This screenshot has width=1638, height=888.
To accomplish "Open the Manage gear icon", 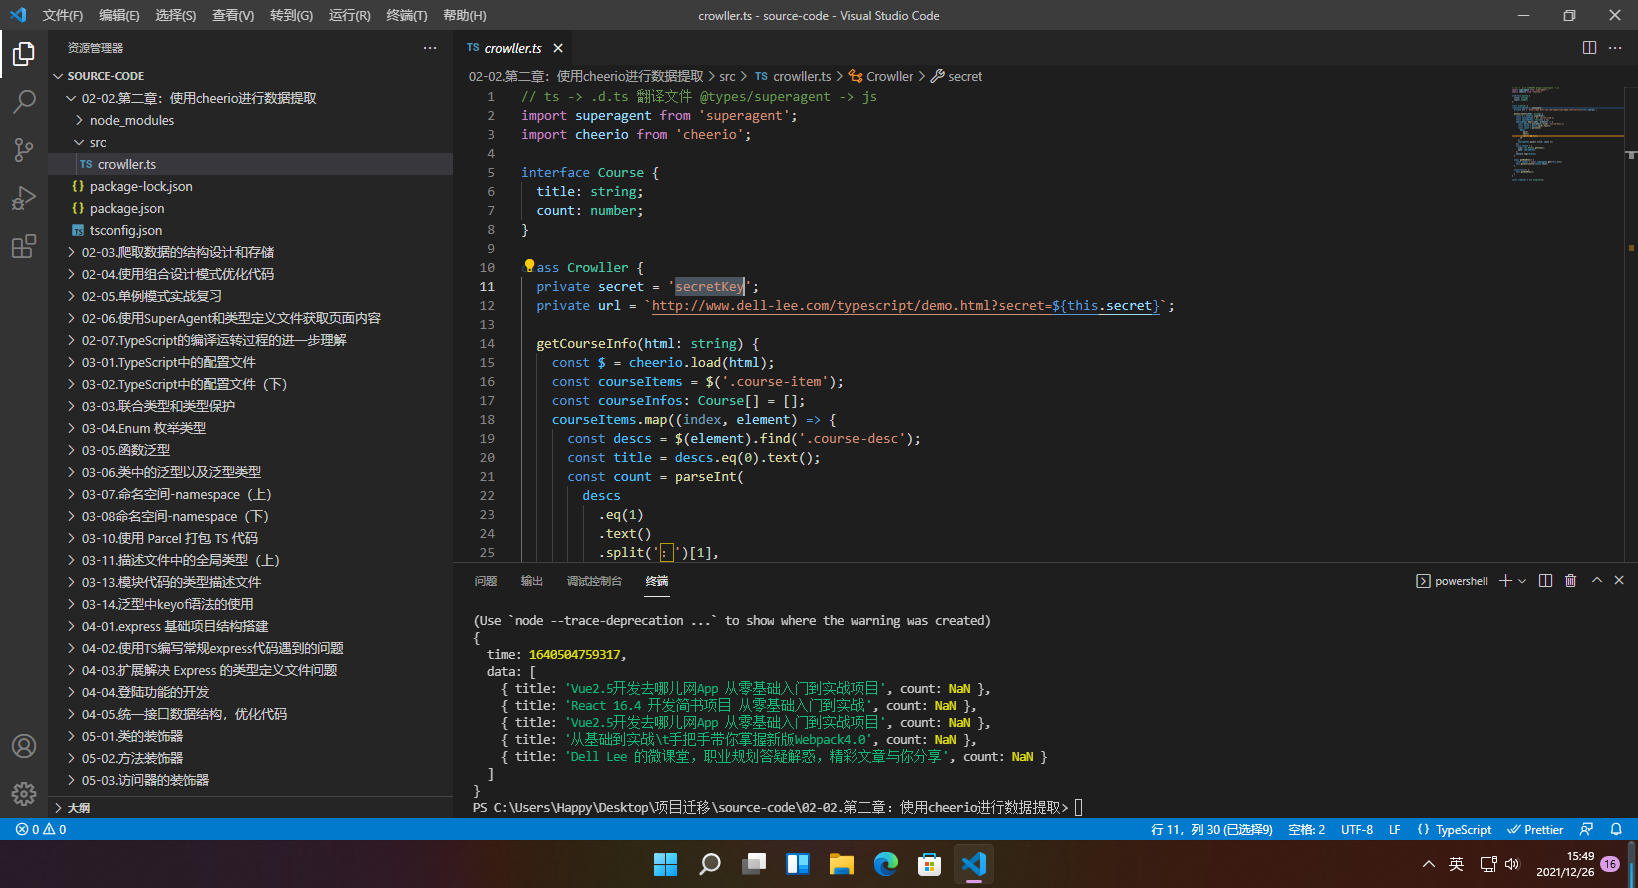I will pos(24,794).
